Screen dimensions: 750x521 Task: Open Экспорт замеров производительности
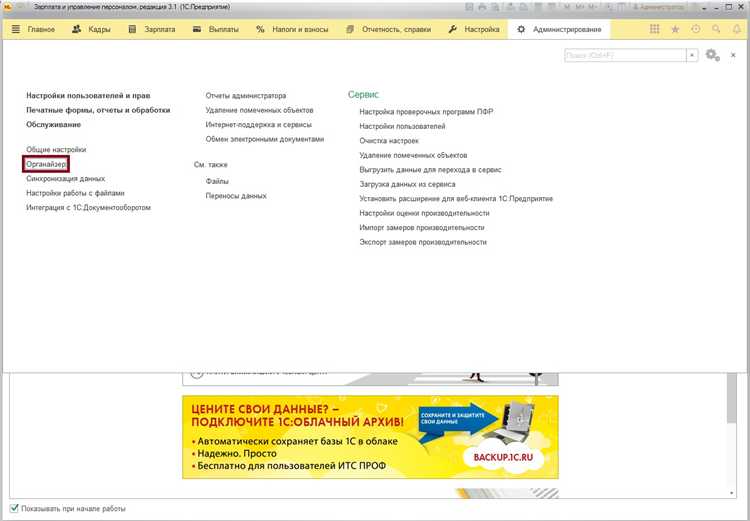[423, 242]
